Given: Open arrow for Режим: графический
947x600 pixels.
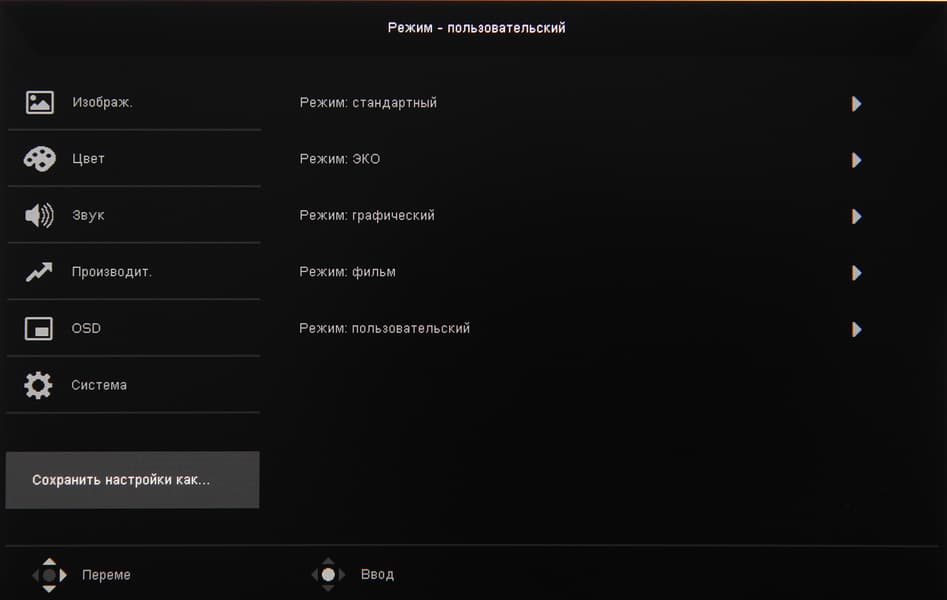Looking at the screenshot, I should [x=856, y=216].
